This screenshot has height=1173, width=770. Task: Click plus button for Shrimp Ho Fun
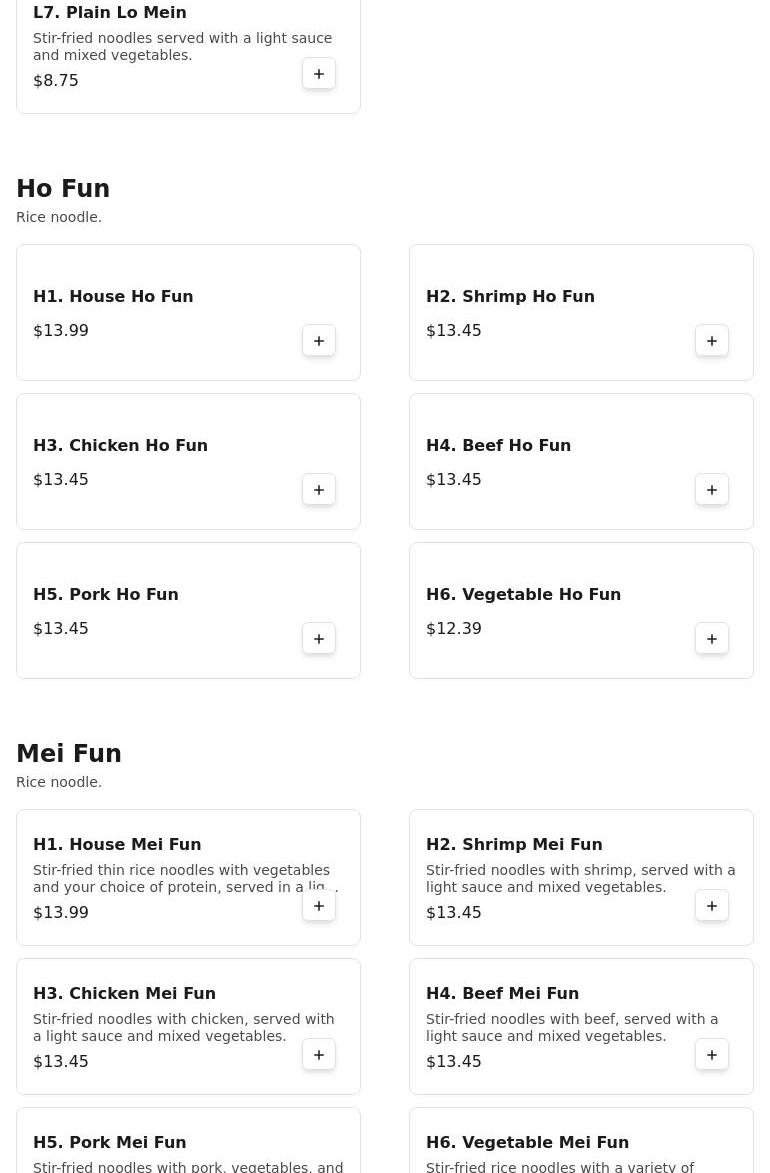pos(712,341)
